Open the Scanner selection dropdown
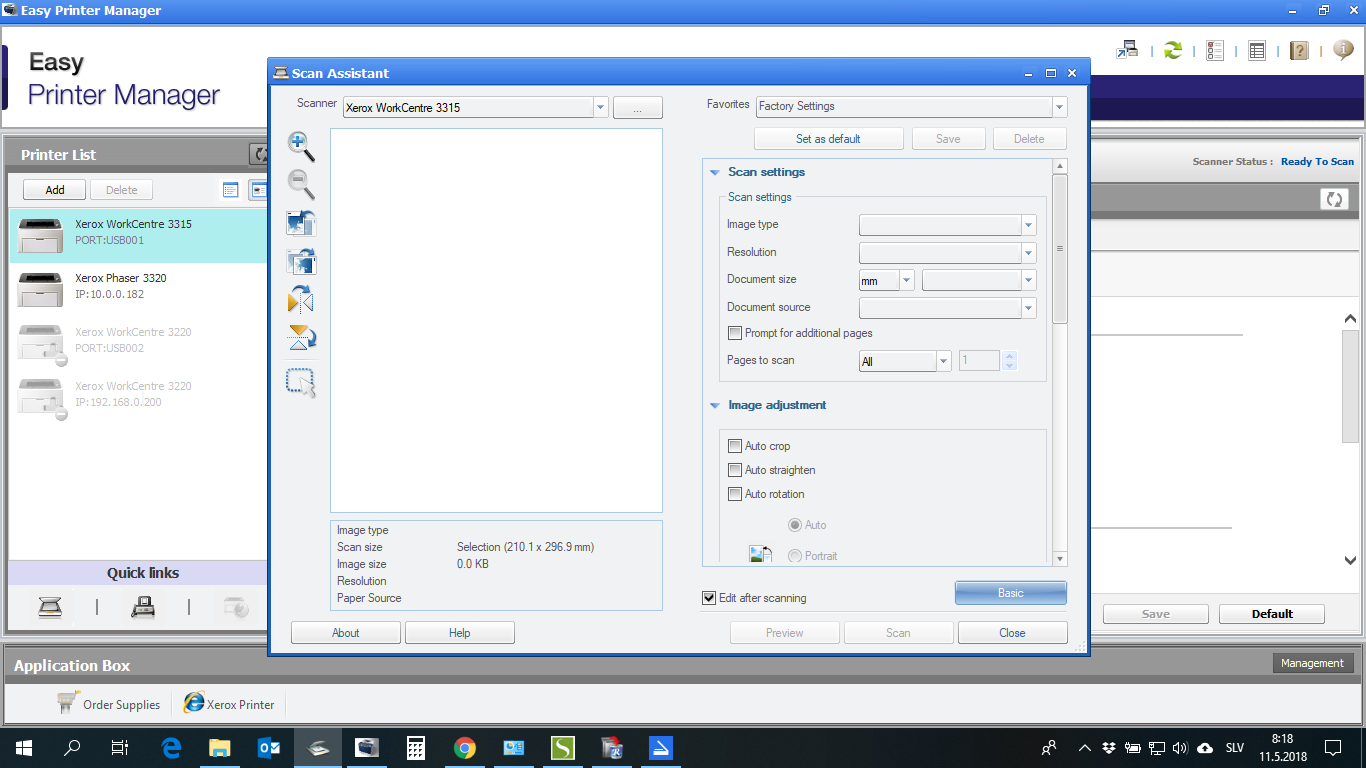The width and height of the screenshot is (1366, 768). click(600, 107)
